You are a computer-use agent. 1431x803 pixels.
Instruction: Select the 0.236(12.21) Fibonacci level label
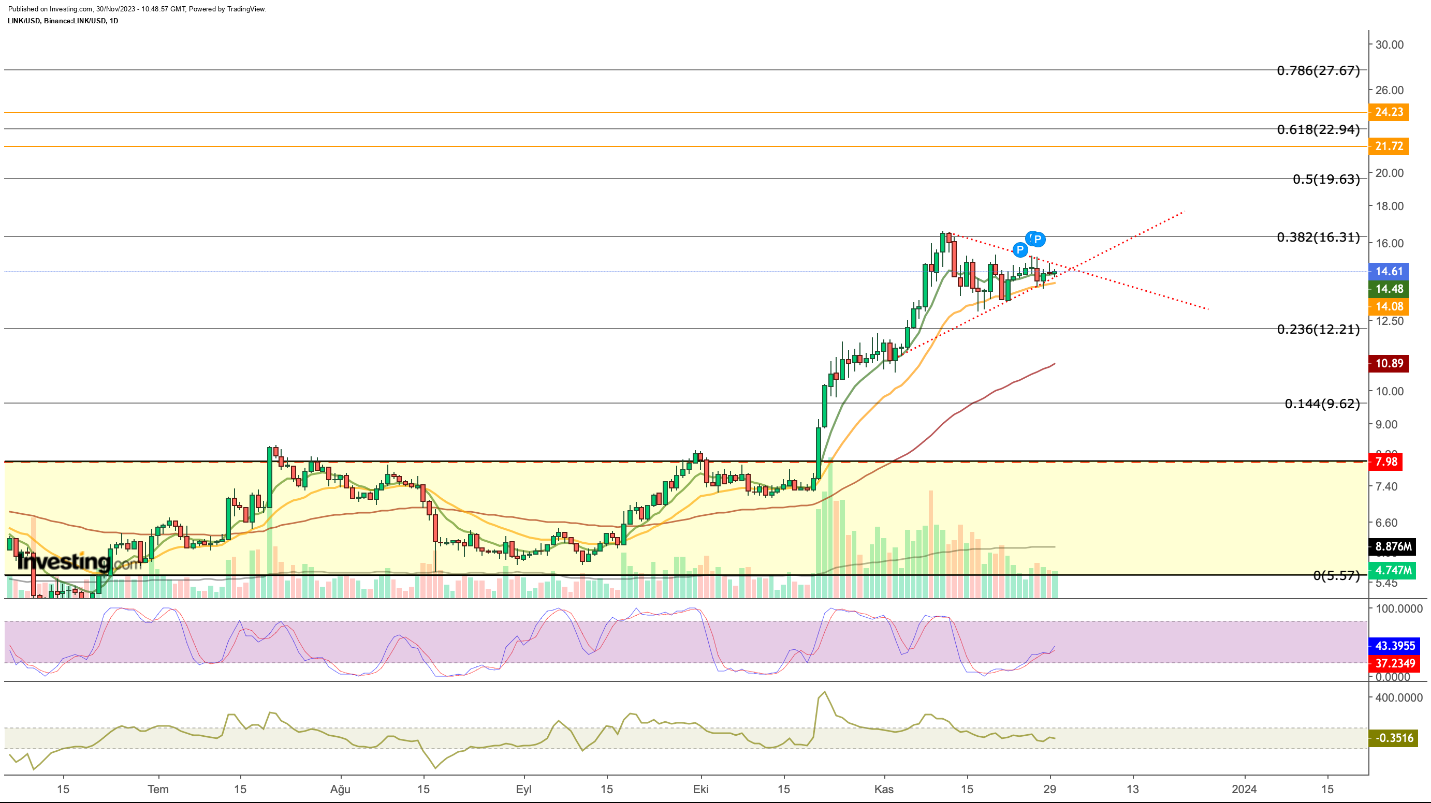point(1318,329)
